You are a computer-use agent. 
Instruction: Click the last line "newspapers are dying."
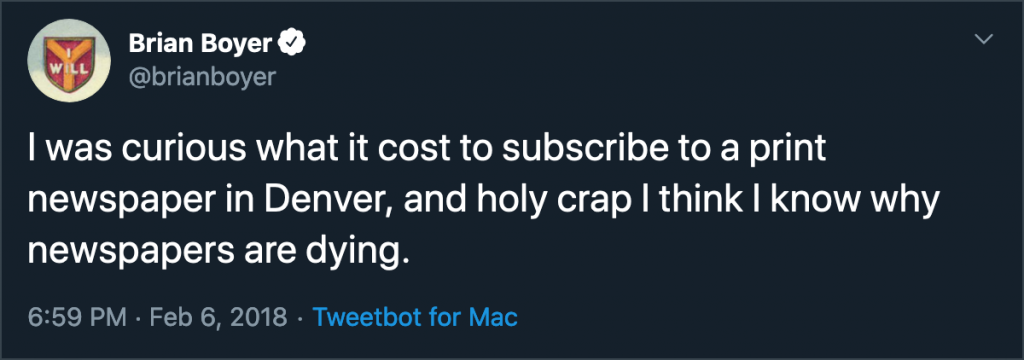221,248
